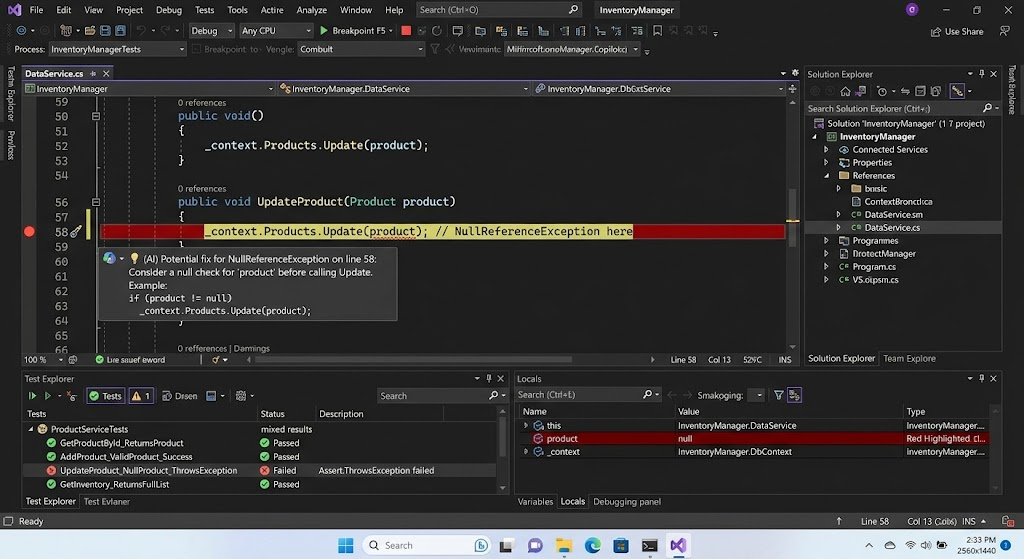Pin the Test Explorer panel
The height and width of the screenshot is (559, 1024).
pyautogui.click(x=488, y=378)
